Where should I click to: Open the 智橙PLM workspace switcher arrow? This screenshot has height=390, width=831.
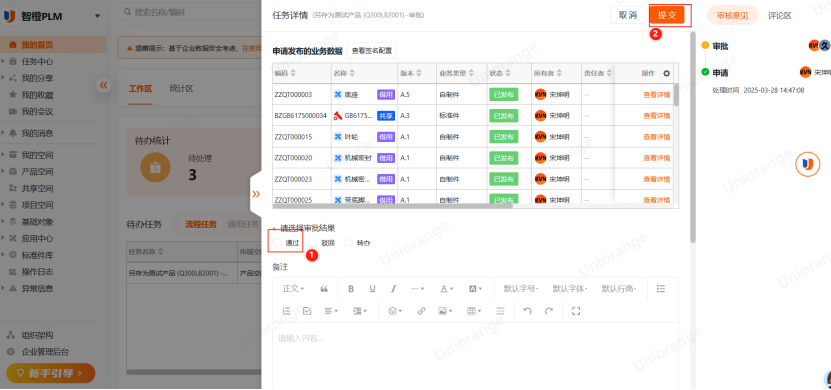97,16
